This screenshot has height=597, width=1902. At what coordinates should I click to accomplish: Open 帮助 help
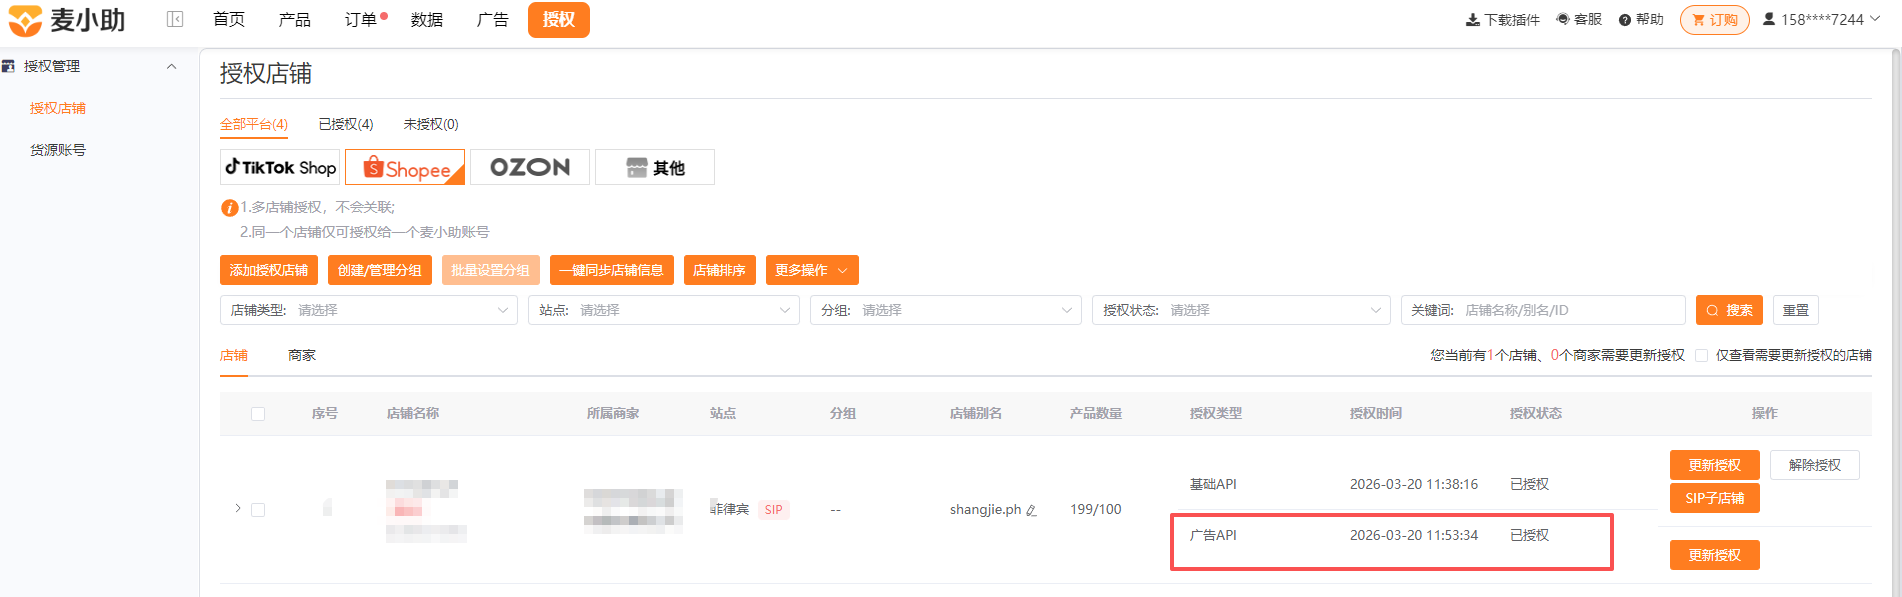point(1641,19)
